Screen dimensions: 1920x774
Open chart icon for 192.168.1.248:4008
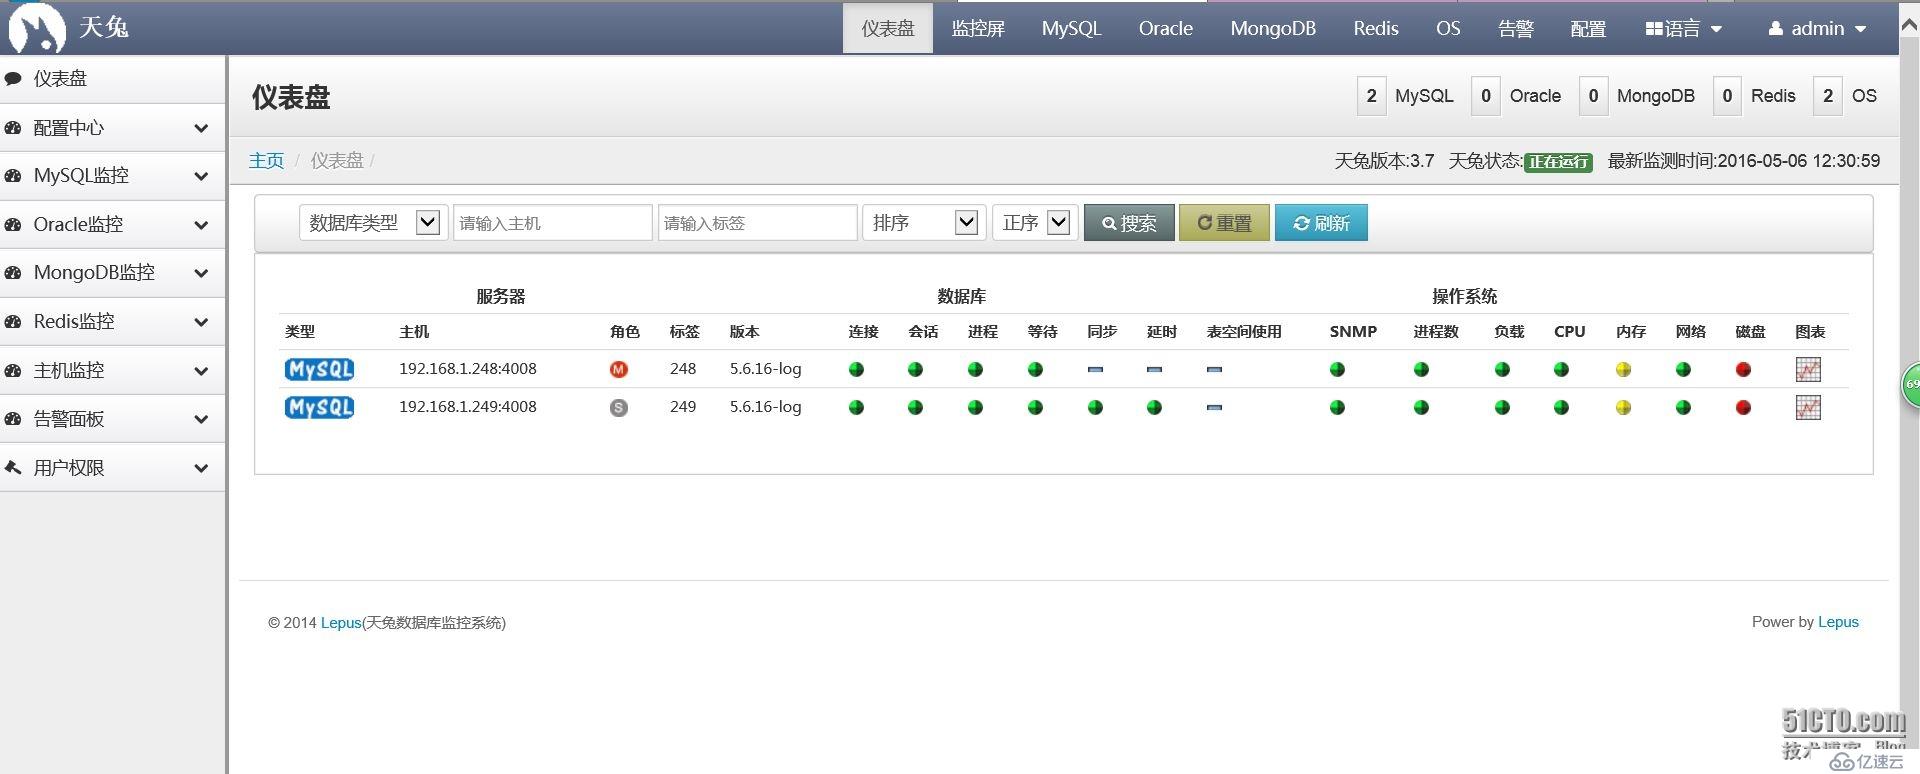click(1808, 369)
